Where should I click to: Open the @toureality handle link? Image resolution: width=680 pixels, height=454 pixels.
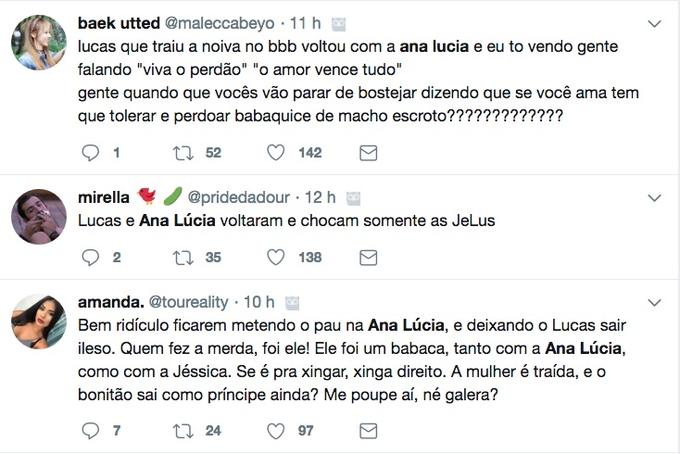click(x=189, y=302)
